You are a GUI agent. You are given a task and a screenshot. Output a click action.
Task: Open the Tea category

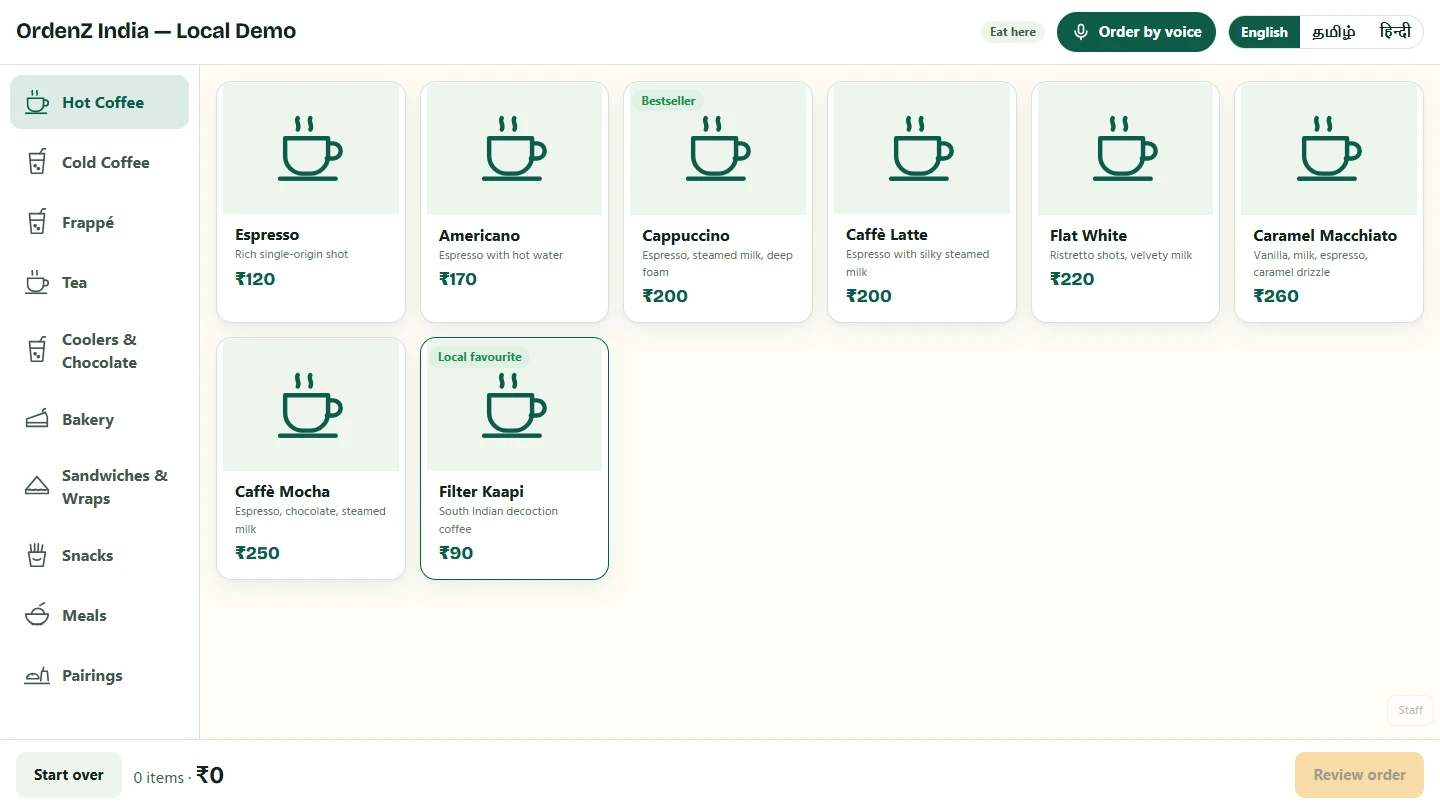tap(99, 282)
